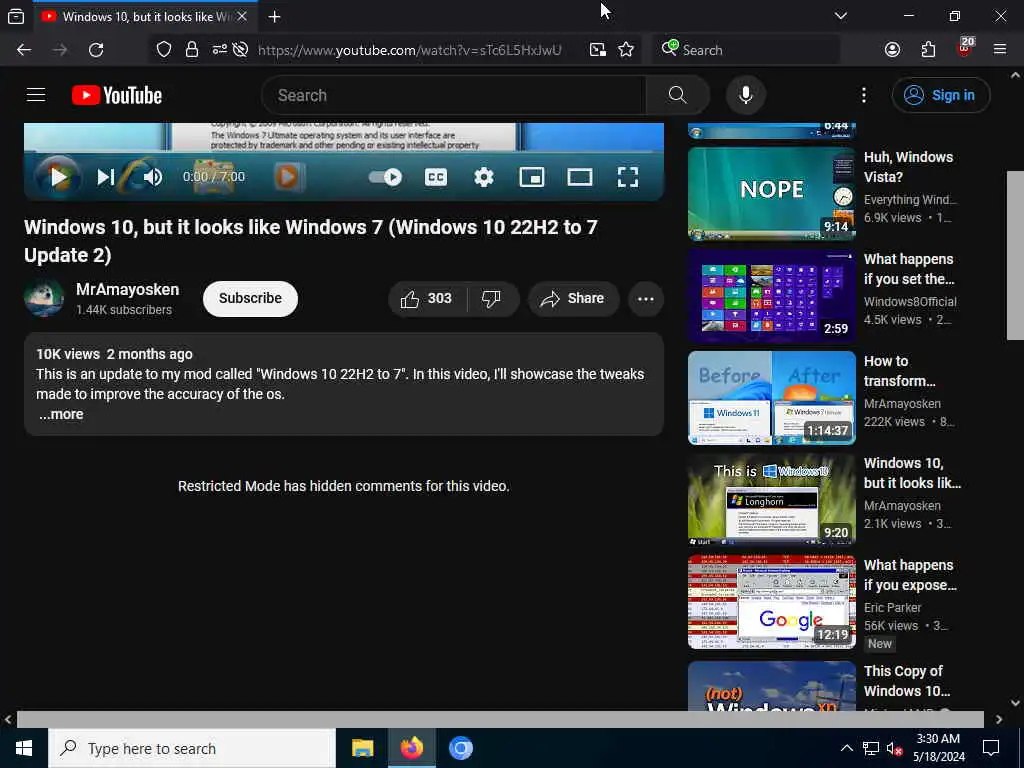
Task: Click autoplay blocked icon in address bar
Action: (240, 50)
